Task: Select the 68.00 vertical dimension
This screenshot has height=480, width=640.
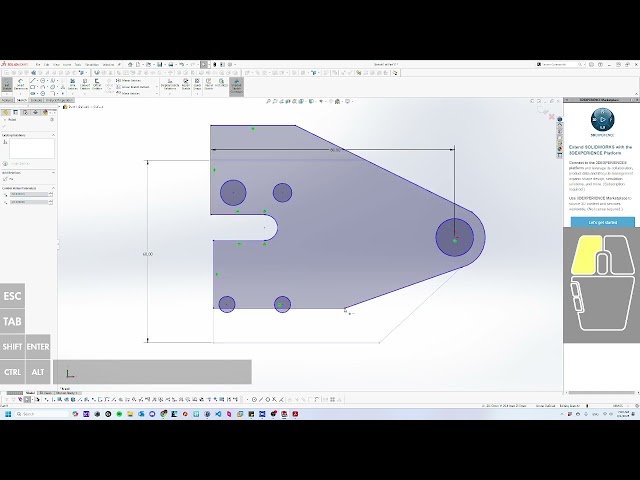Action: pos(148,254)
